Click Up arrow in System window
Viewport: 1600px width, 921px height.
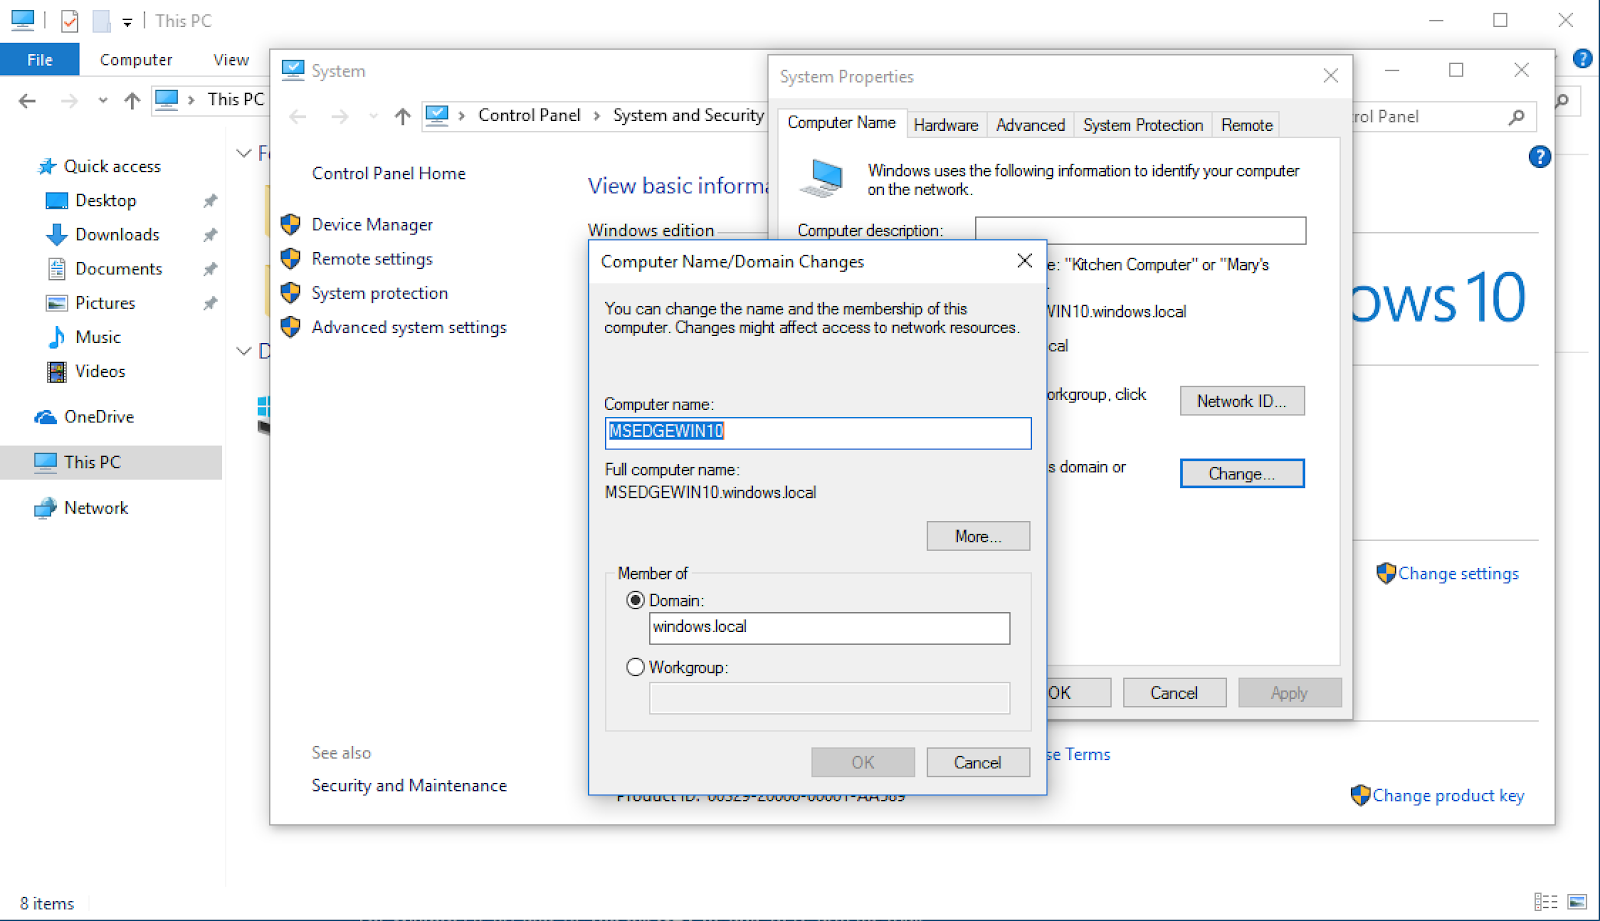click(x=402, y=116)
